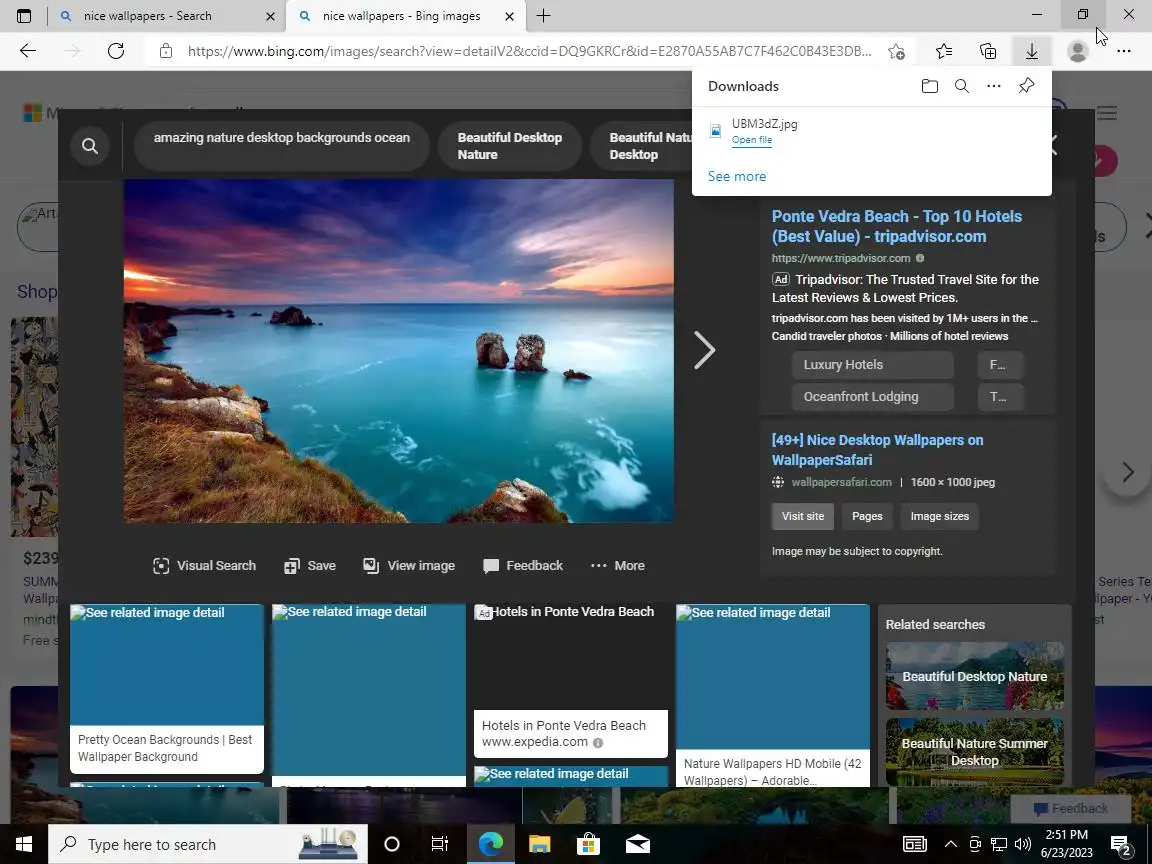Toggle the Downloads toolbar button
The image size is (1152, 864).
point(1032,51)
